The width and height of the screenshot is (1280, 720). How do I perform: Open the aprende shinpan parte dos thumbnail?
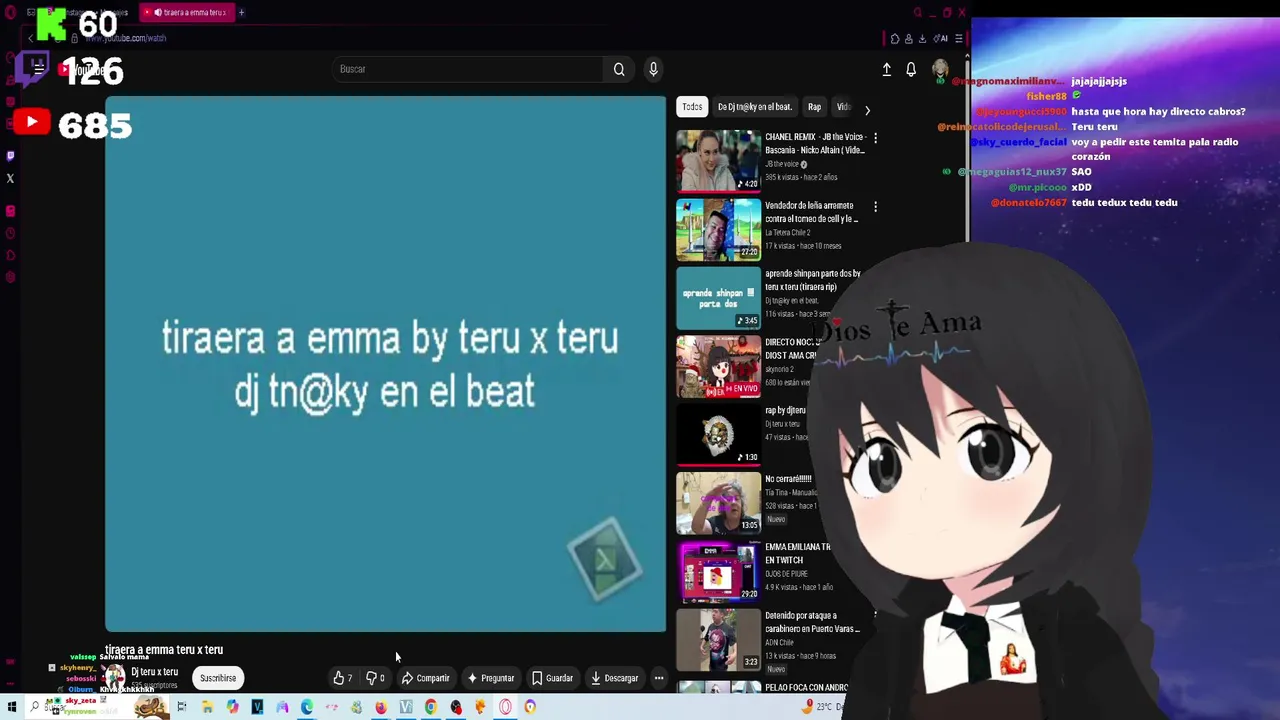[718, 298]
